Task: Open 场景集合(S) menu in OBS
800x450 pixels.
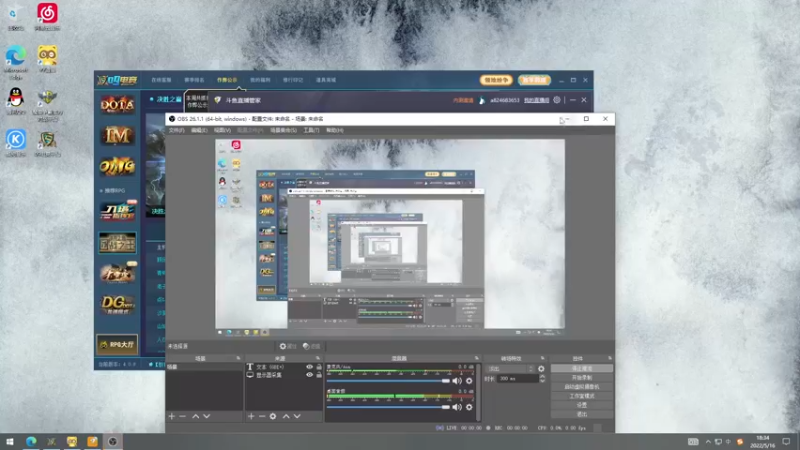Action: click(x=283, y=131)
